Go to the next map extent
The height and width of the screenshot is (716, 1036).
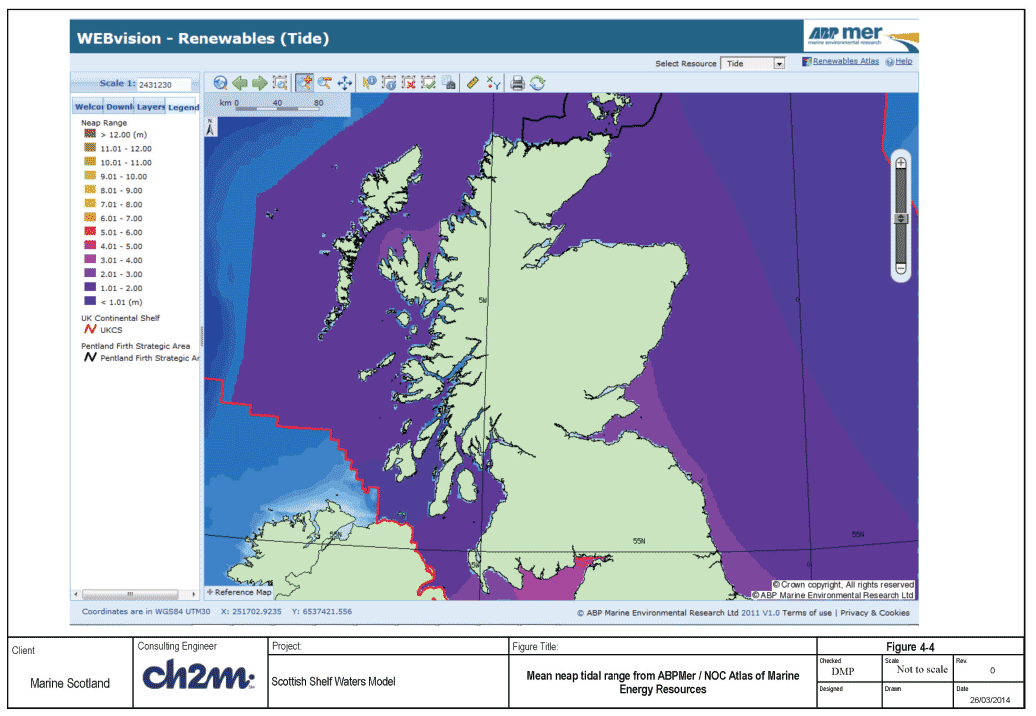coord(260,83)
